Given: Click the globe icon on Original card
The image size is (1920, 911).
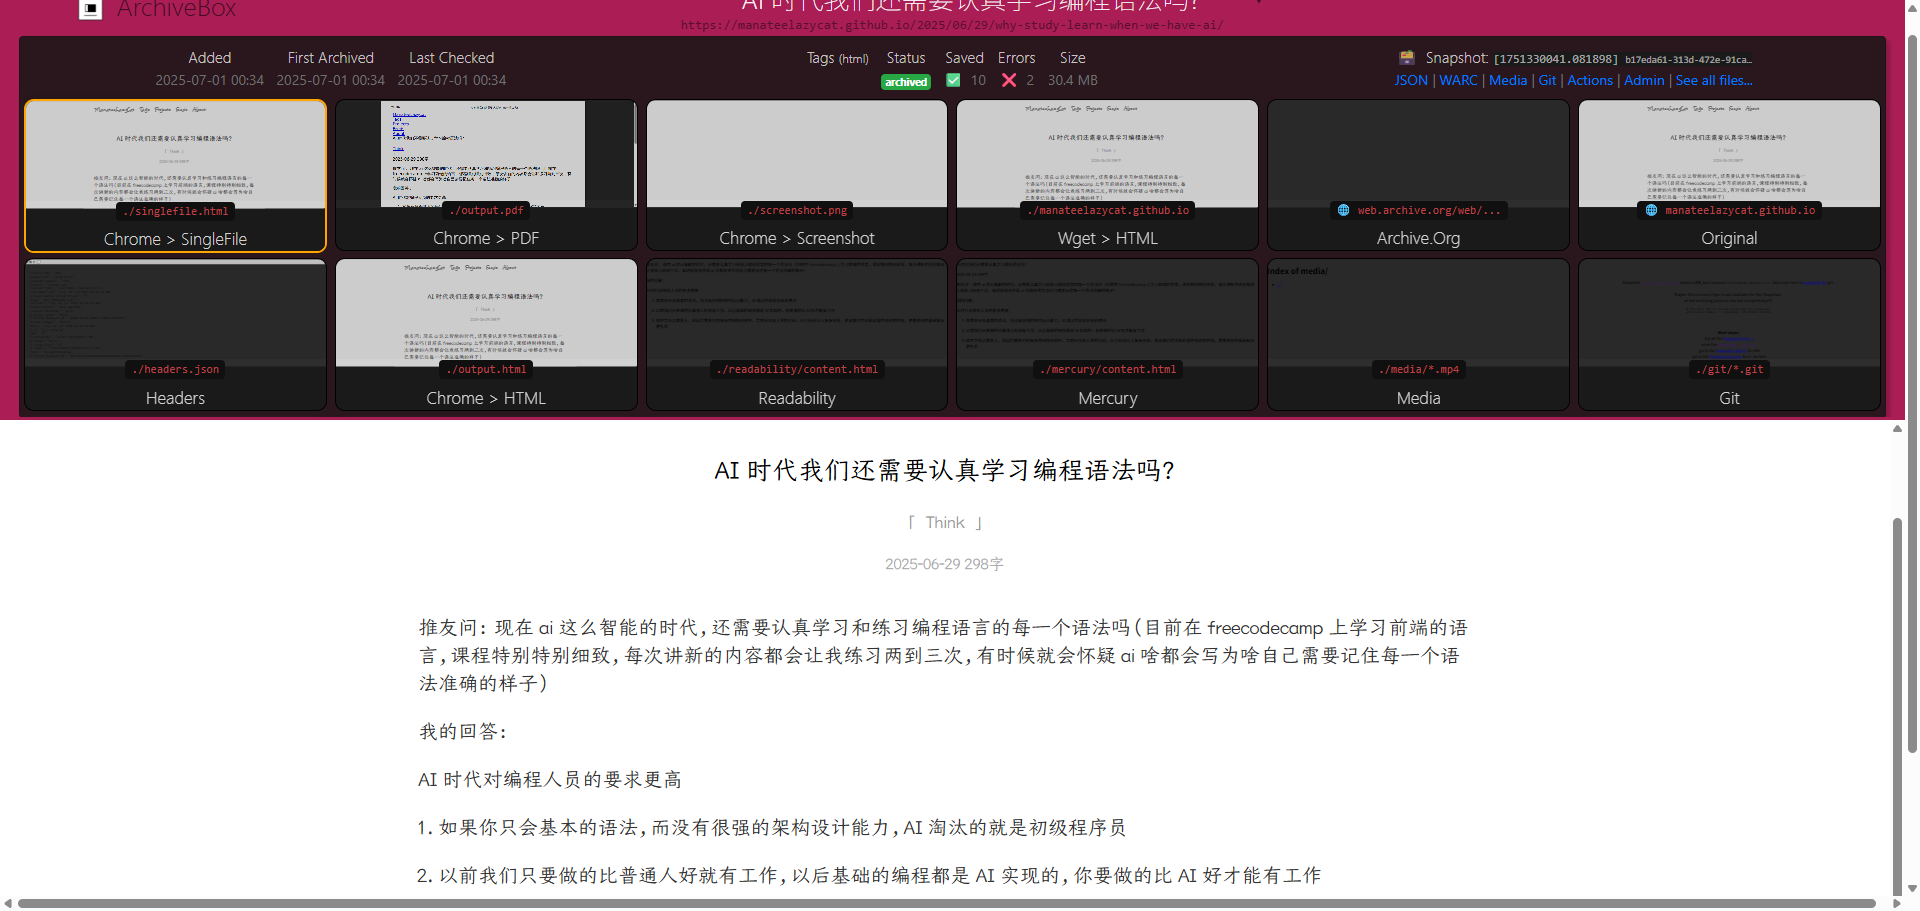Looking at the screenshot, I should pyautogui.click(x=1651, y=210).
